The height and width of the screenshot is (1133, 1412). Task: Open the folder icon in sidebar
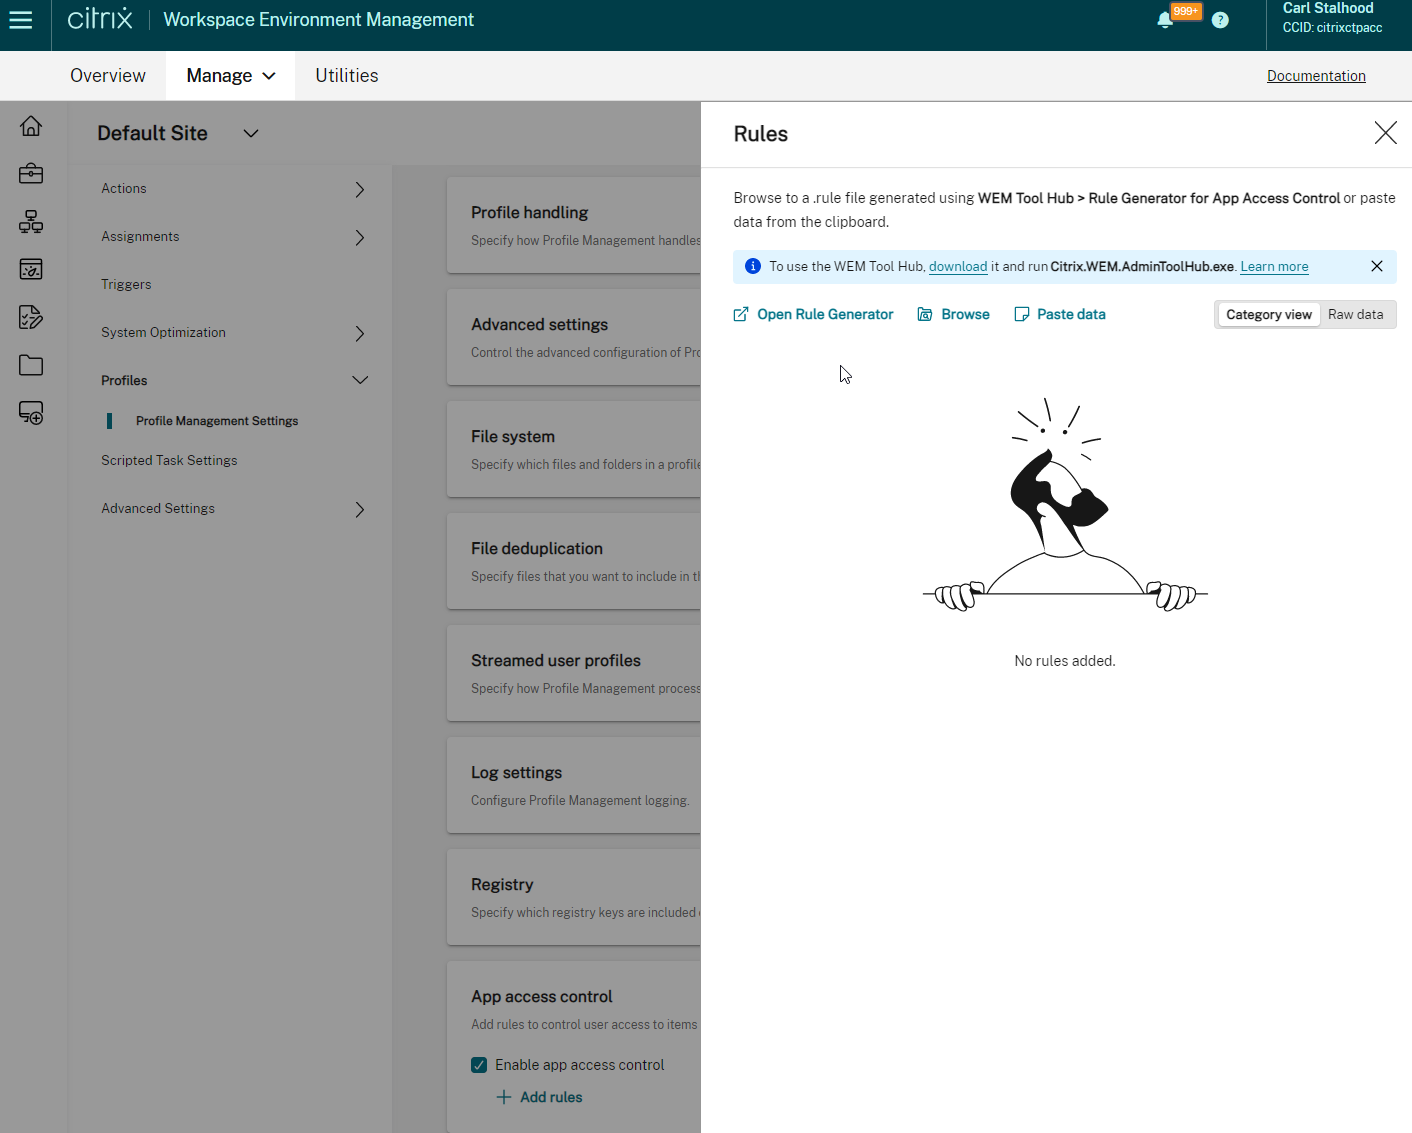coord(31,365)
